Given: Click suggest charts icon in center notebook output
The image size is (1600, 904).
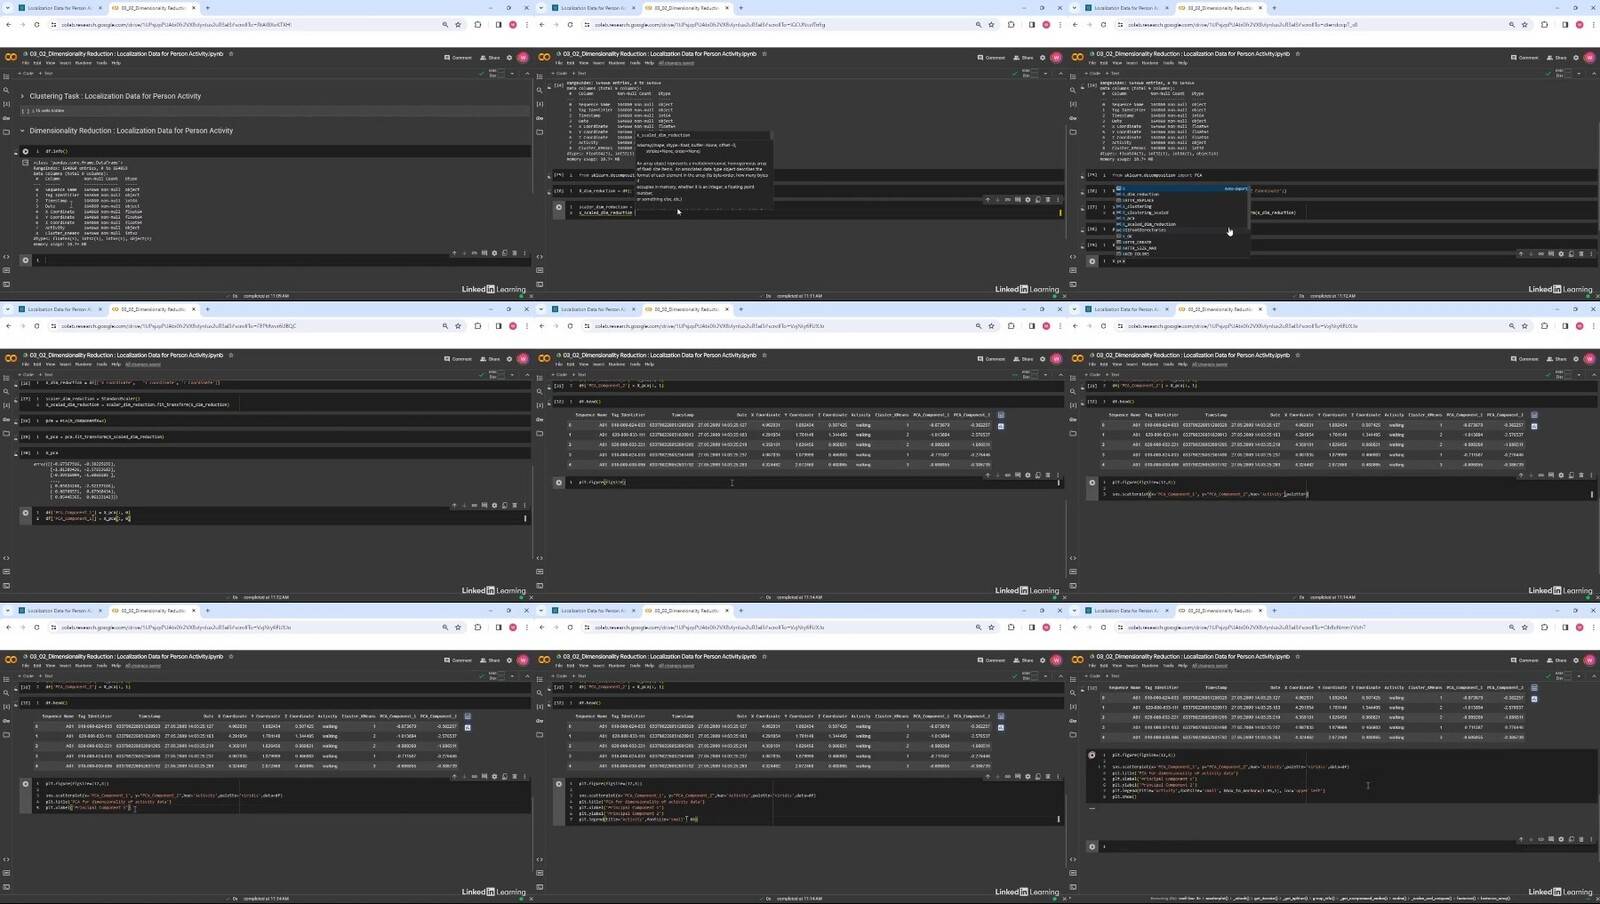Looking at the screenshot, I should [x=1001, y=426].
